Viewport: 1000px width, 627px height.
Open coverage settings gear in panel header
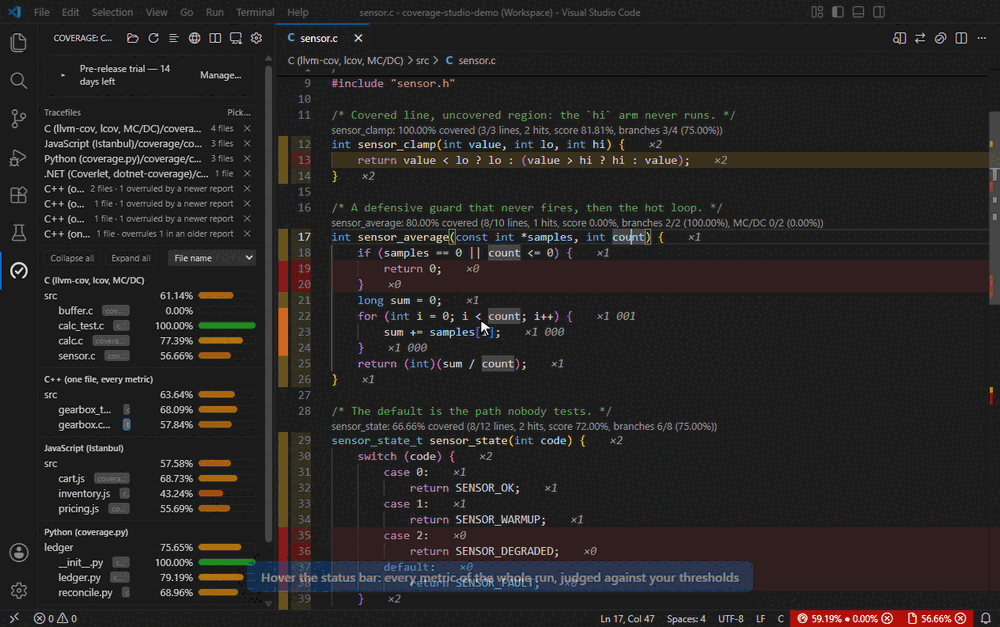click(256, 38)
